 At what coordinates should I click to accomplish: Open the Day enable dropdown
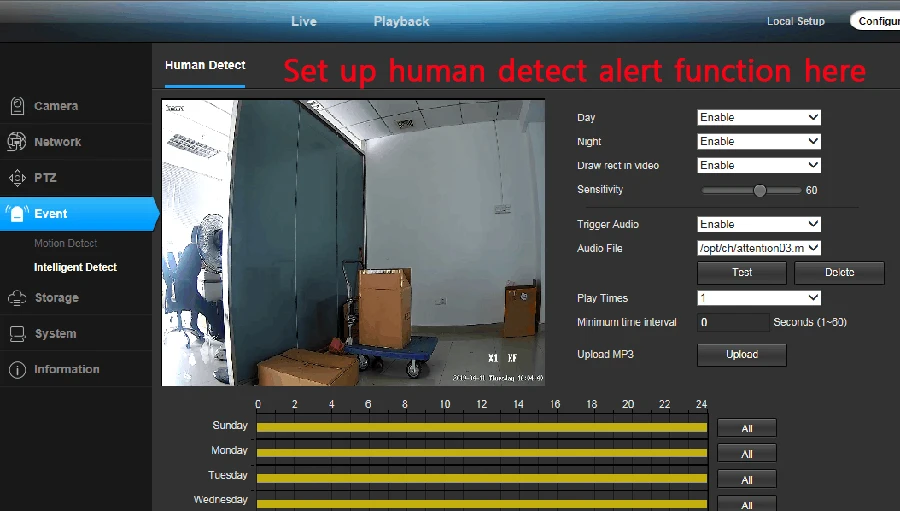click(x=759, y=117)
